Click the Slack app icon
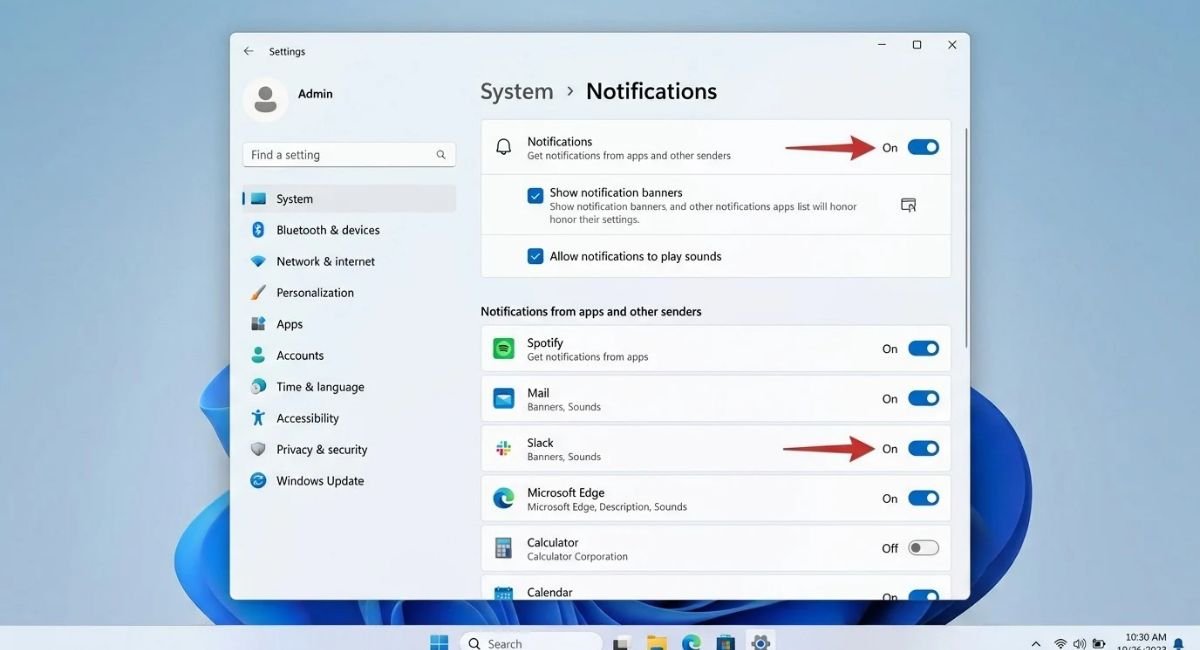The width and height of the screenshot is (1200, 650). coord(504,449)
